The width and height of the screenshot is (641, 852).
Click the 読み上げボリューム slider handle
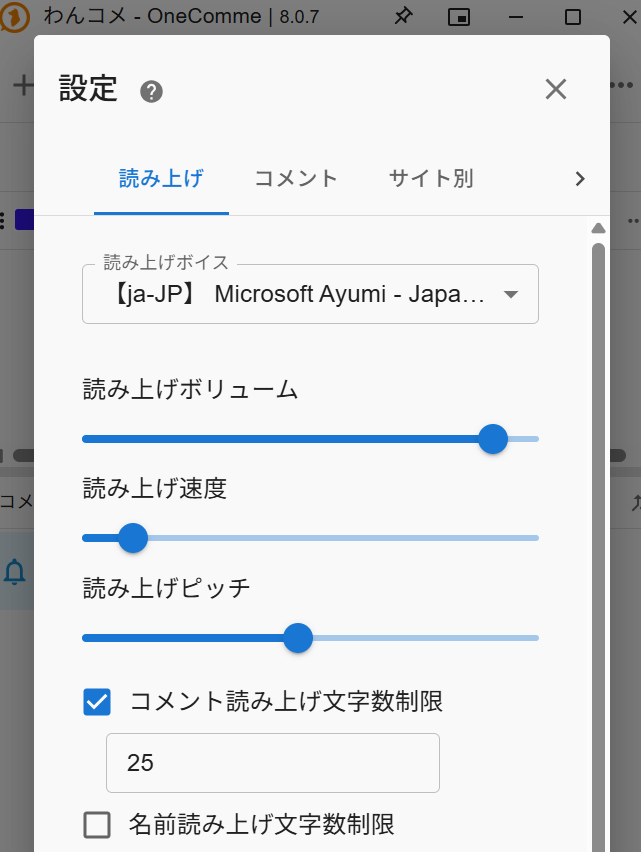(x=492, y=439)
